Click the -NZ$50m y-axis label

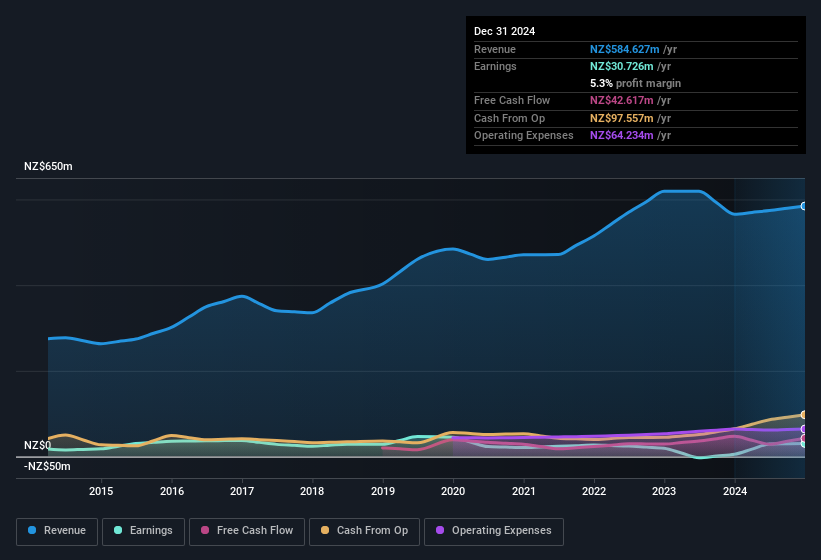click(47, 466)
